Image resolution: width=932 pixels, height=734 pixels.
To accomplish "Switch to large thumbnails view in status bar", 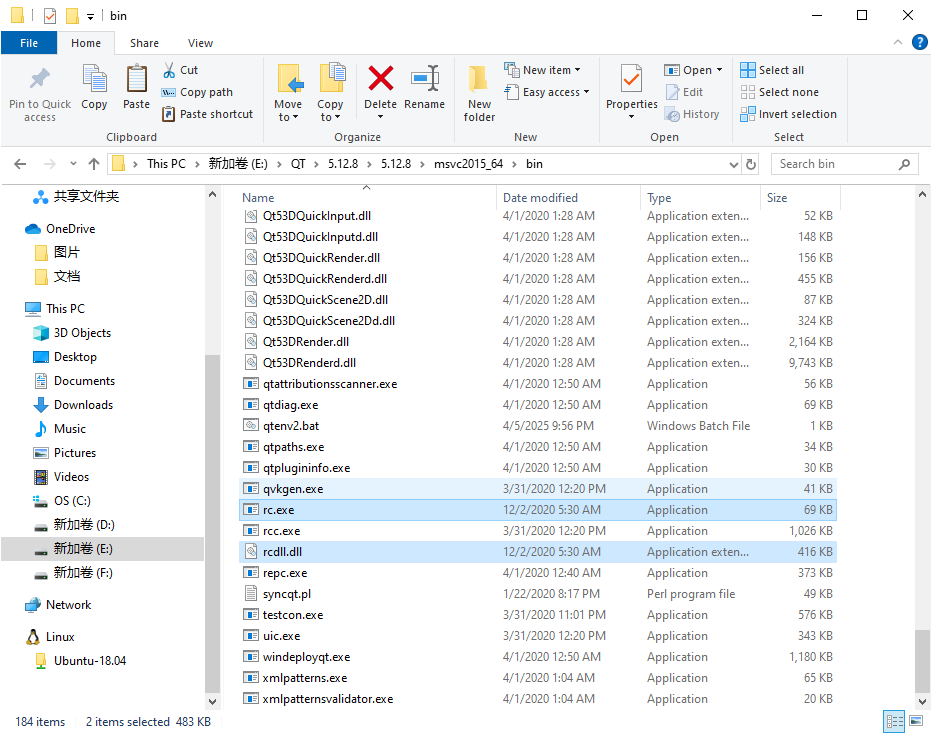I will (x=915, y=721).
